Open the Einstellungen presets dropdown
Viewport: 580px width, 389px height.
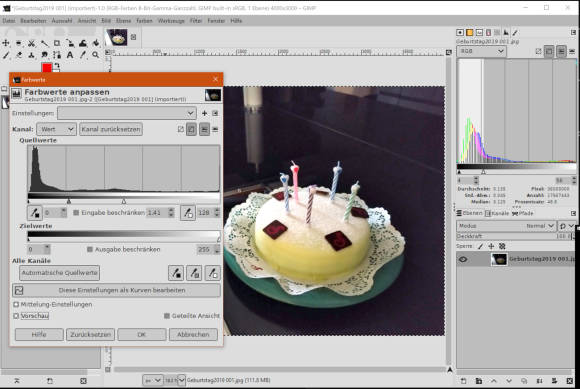[127, 113]
